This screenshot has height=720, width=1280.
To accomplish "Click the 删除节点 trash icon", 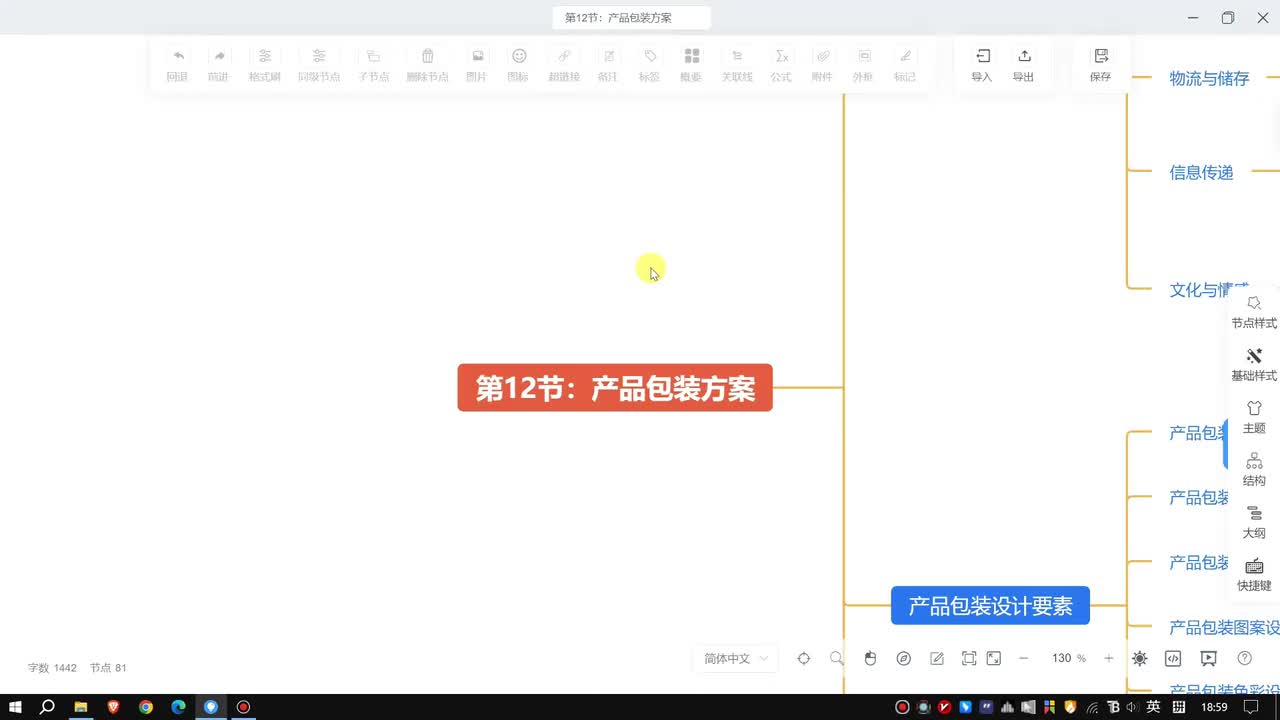I will coord(427,65).
